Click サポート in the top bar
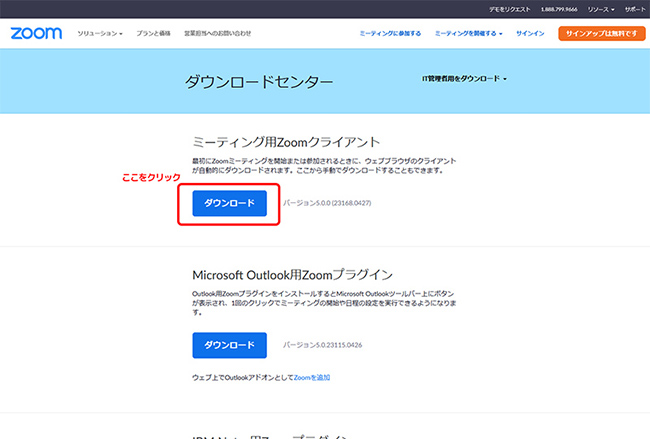This screenshot has width=650, height=439. click(635, 9)
